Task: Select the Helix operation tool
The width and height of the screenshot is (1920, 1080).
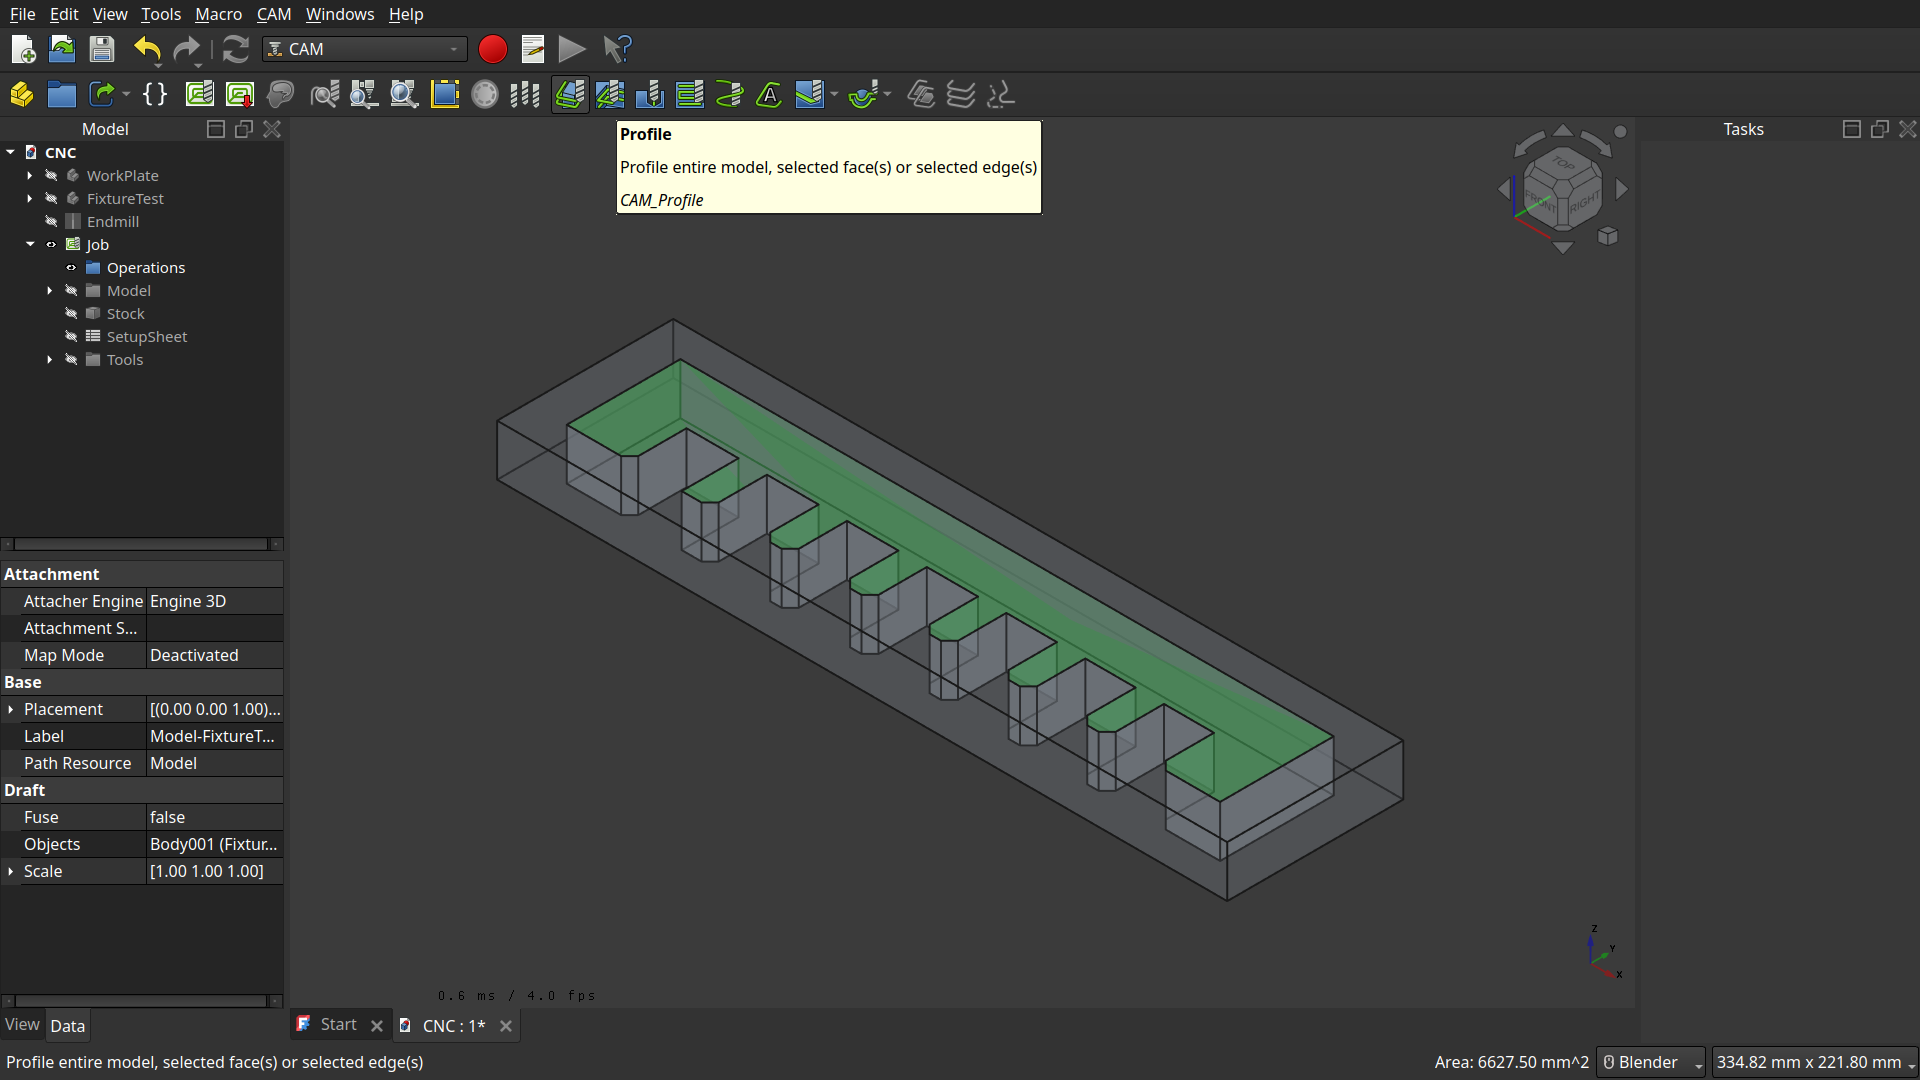Action: point(730,95)
